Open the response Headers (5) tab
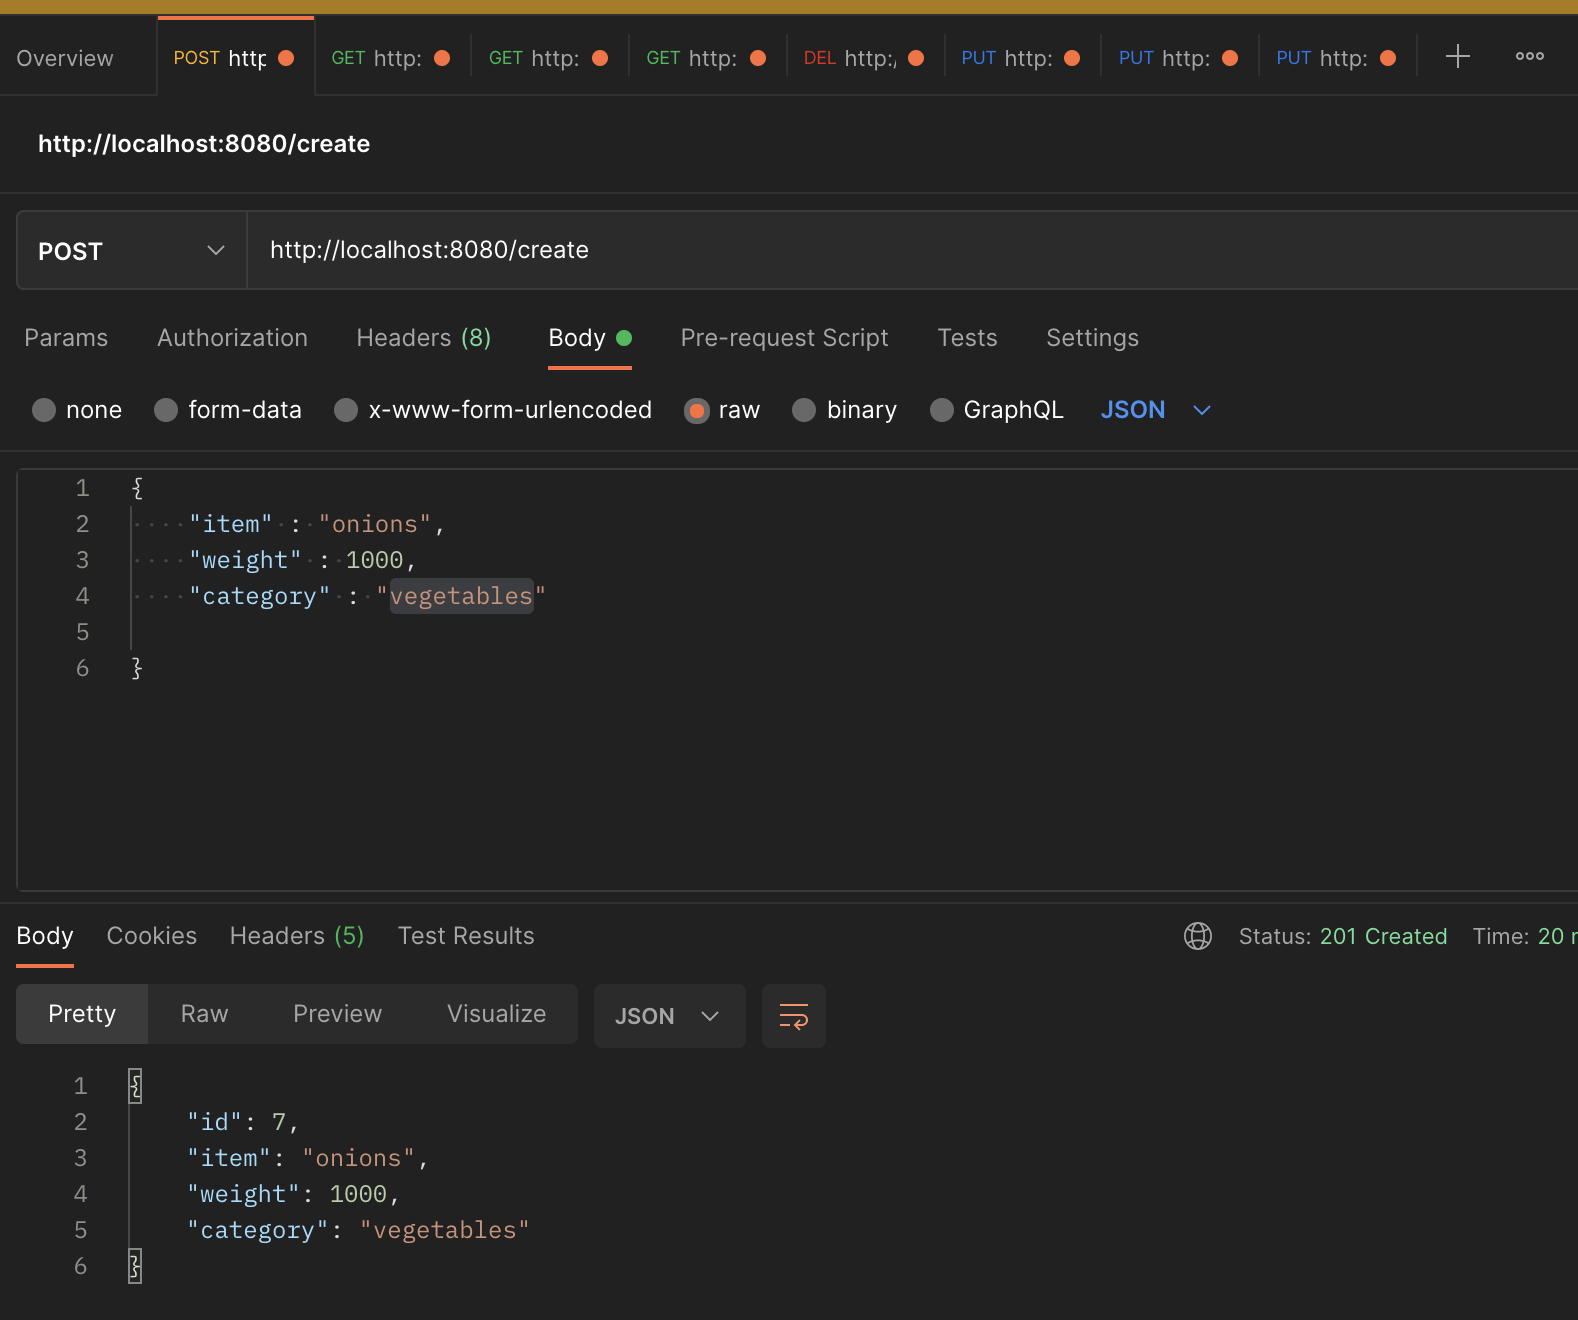The image size is (1578, 1320). (297, 936)
